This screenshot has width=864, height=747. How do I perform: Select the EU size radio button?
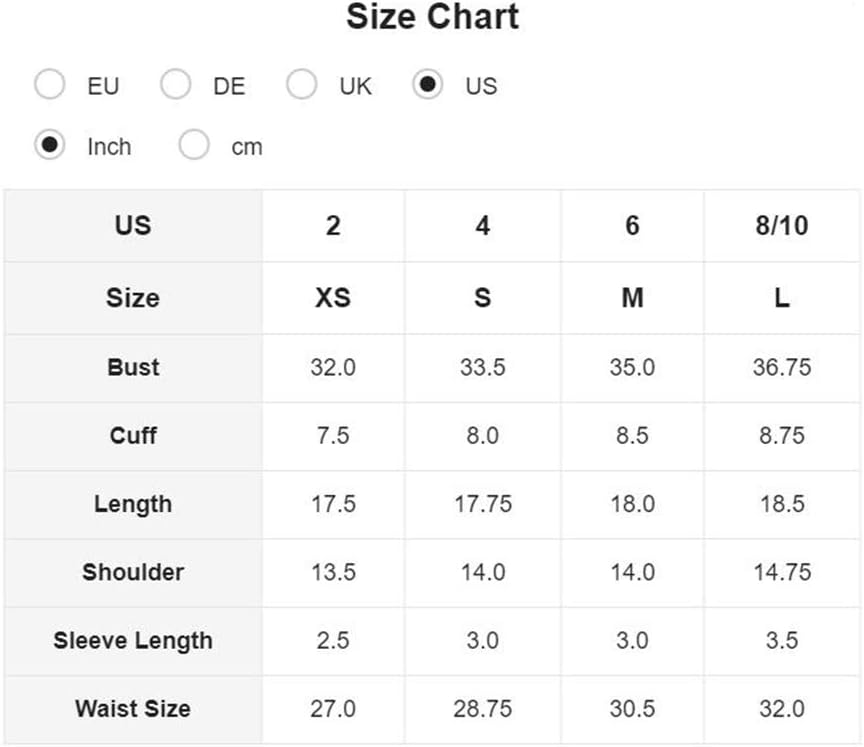(50, 86)
